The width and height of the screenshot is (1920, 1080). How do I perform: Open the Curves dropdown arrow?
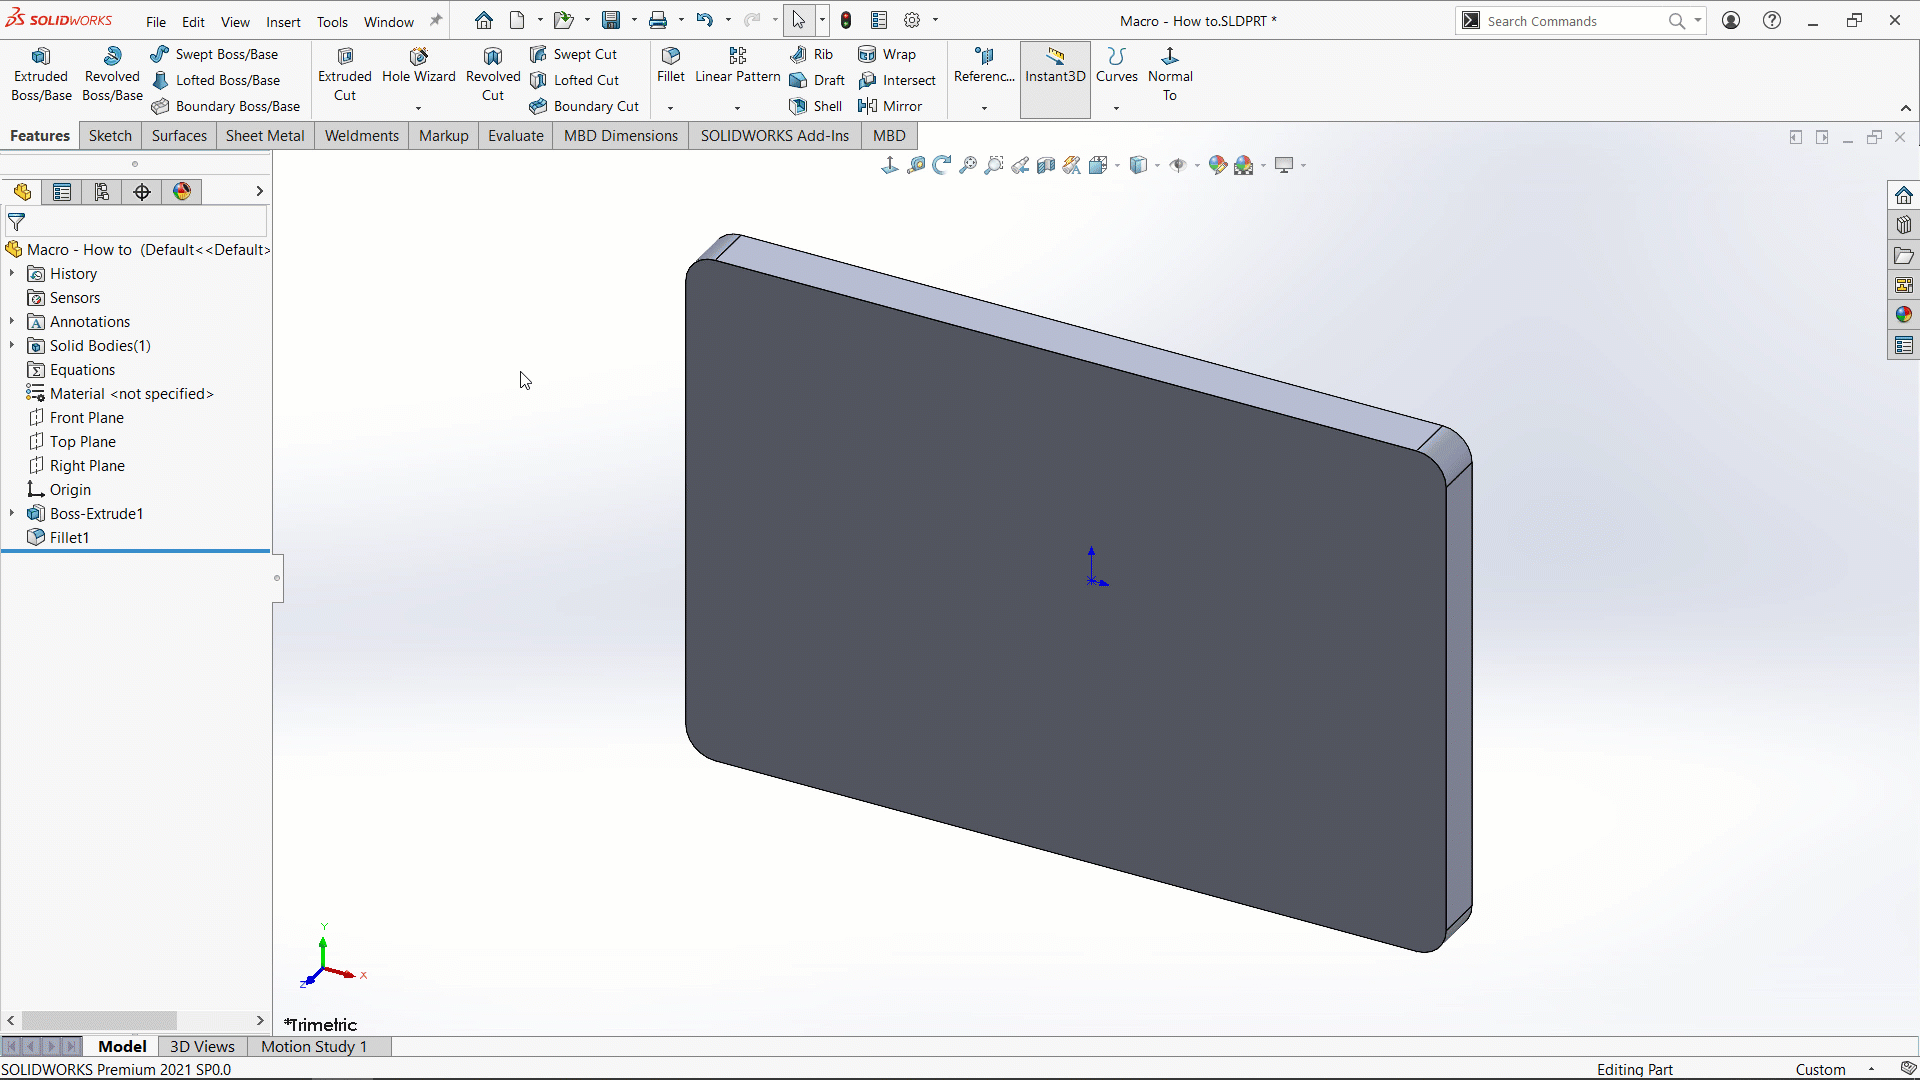click(1116, 107)
